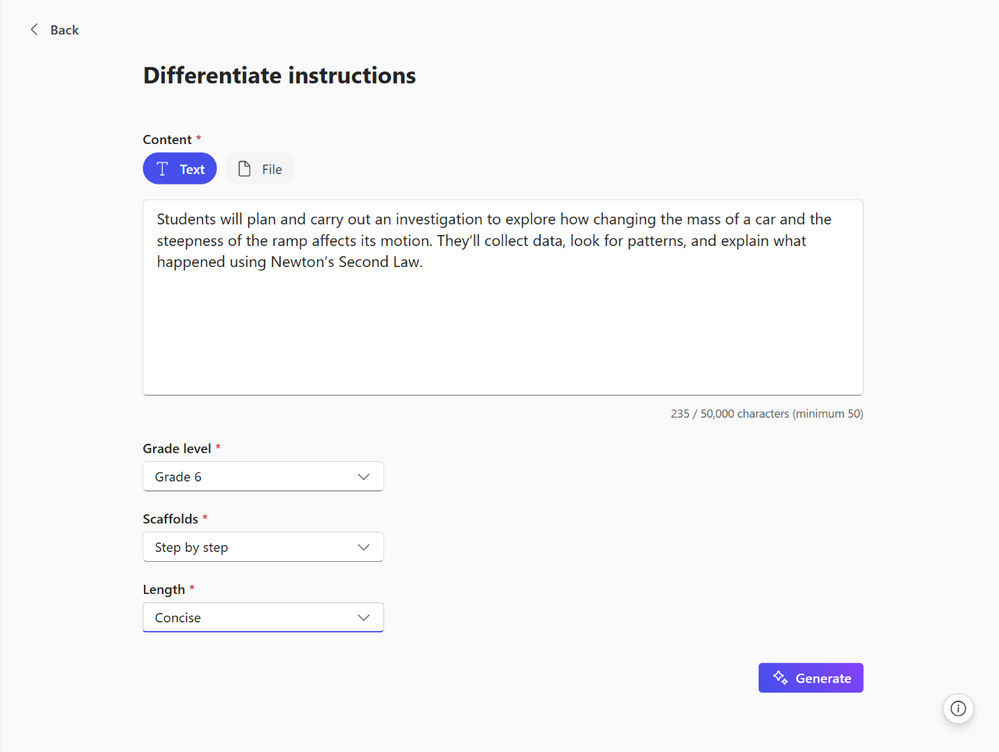Expand Grade 6 chevron arrow
Viewport: 999px width, 752px height.
363,477
